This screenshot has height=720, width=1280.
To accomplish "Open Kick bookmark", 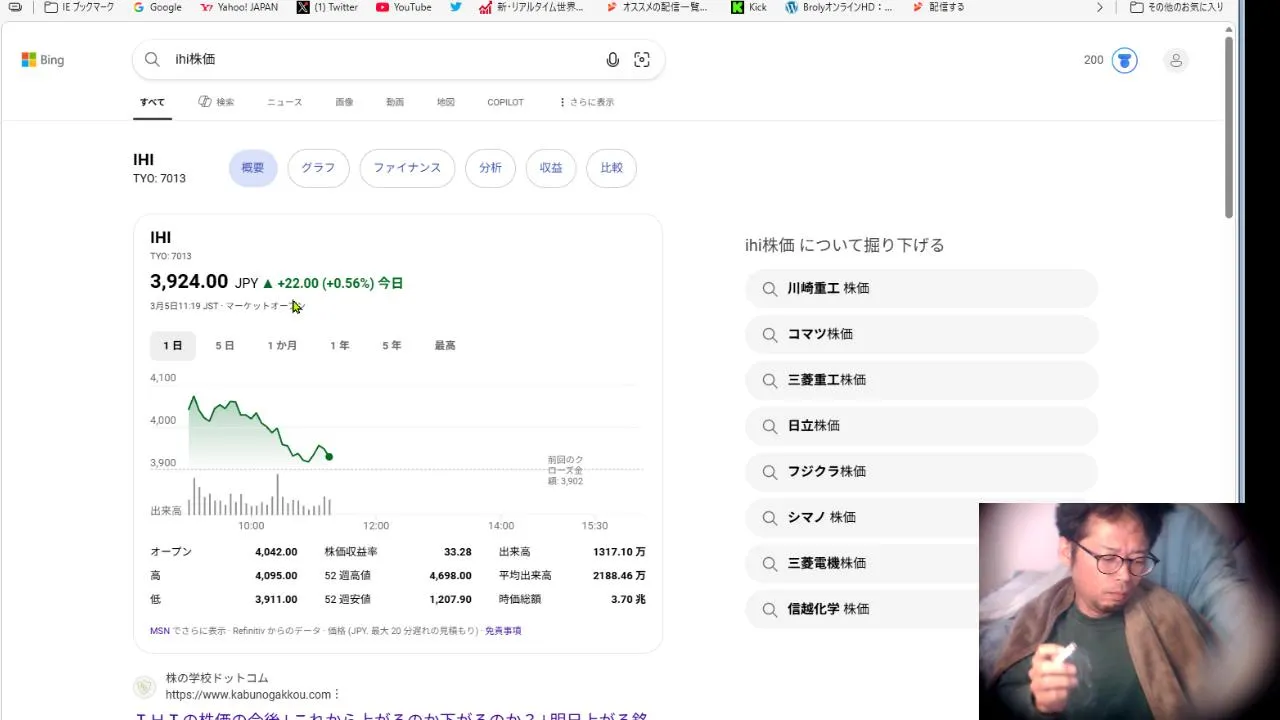I will (x=749, y=7).
